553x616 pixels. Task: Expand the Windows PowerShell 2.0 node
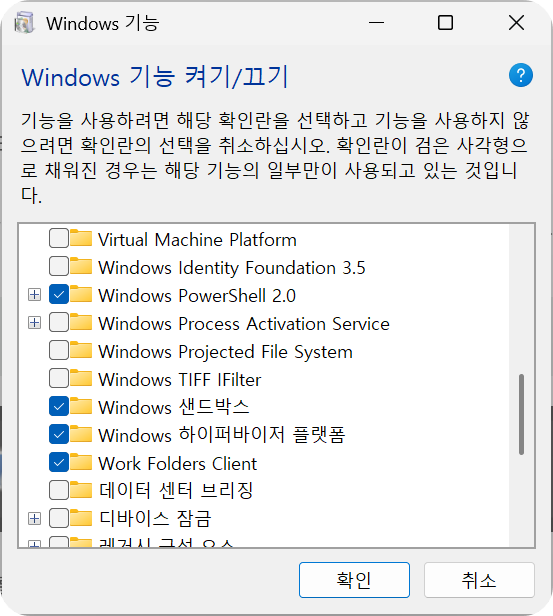click(35, 295)
